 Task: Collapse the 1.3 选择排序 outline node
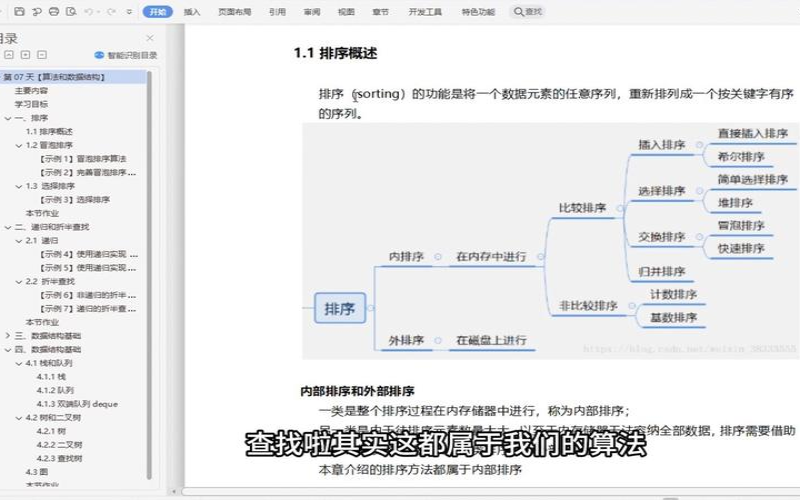coord(19,186)
